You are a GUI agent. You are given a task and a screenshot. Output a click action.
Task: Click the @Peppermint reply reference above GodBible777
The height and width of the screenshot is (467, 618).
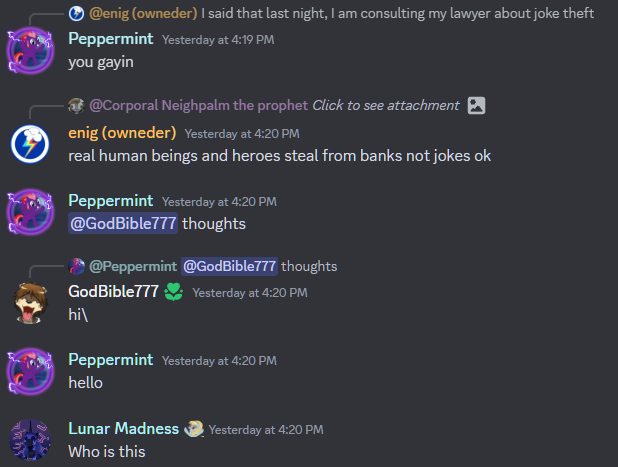133,266
